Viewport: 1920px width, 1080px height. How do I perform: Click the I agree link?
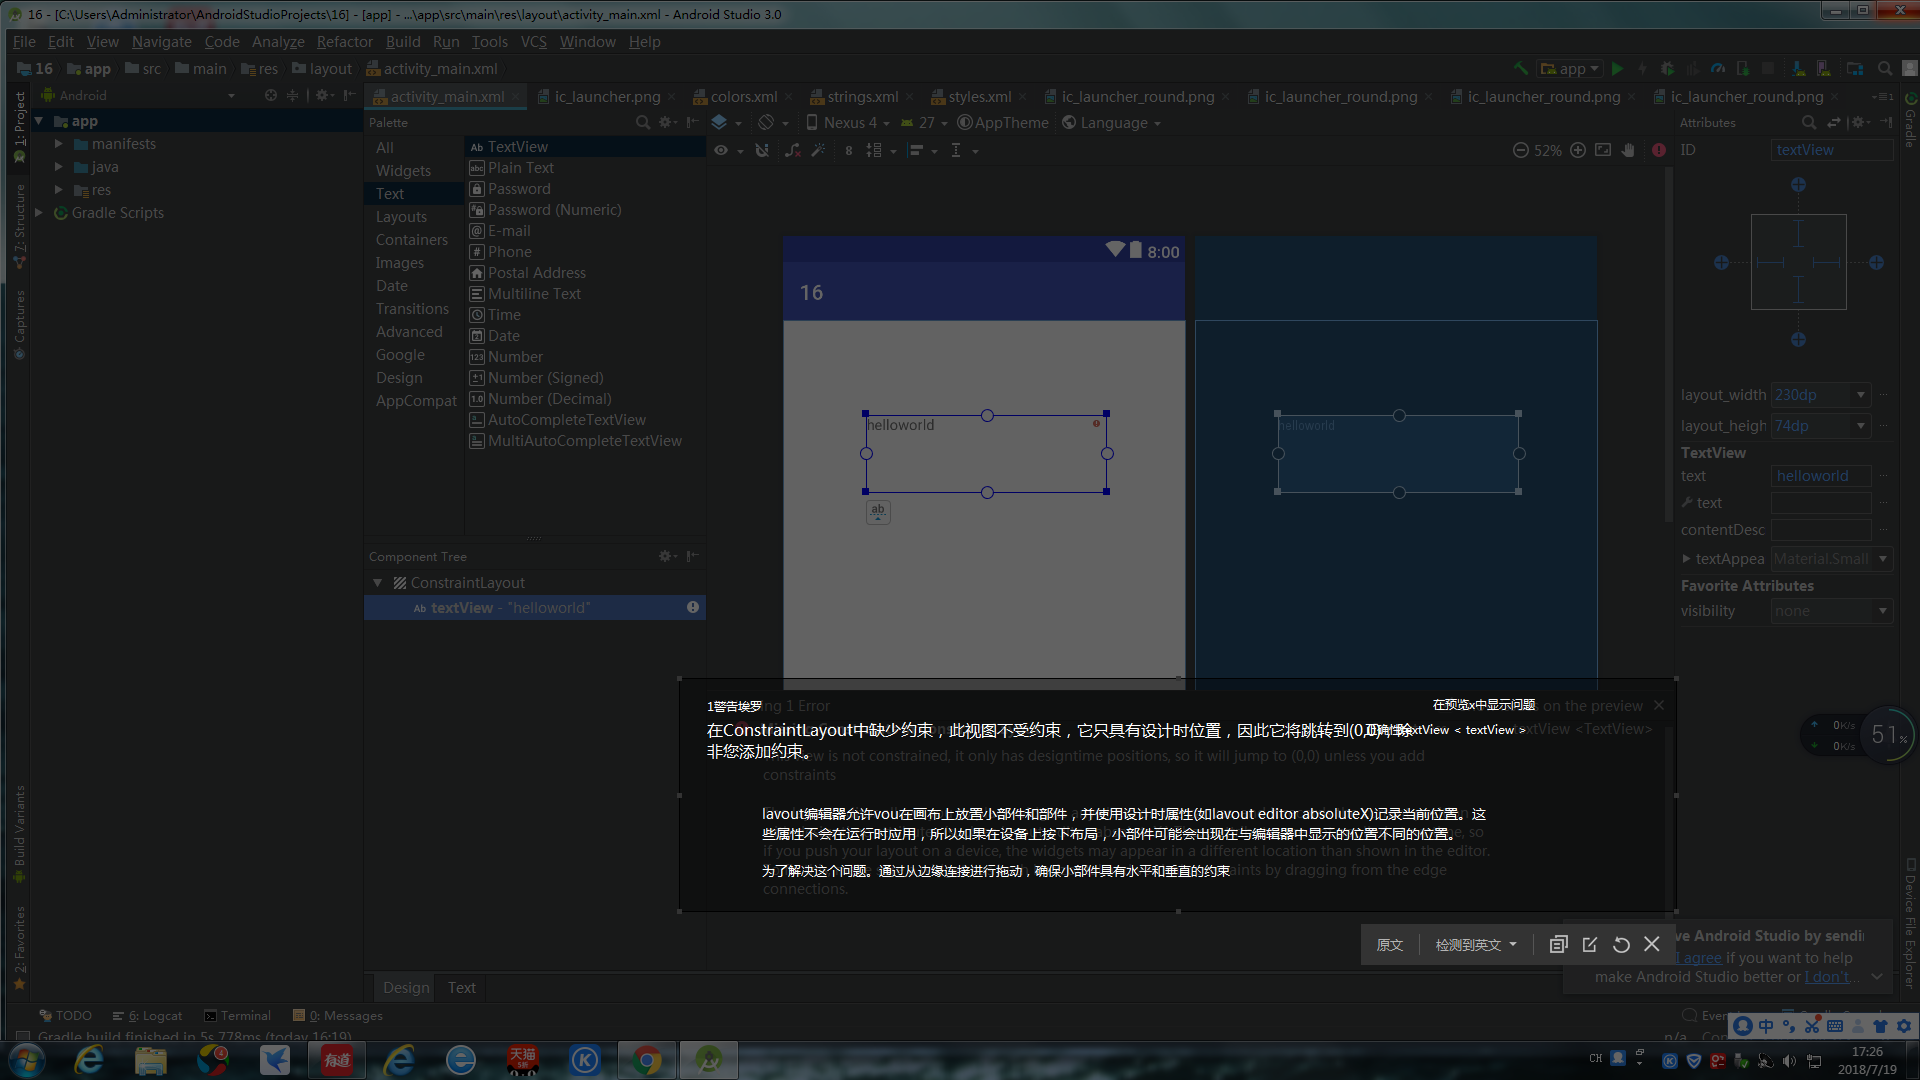tap(1699, 958)
